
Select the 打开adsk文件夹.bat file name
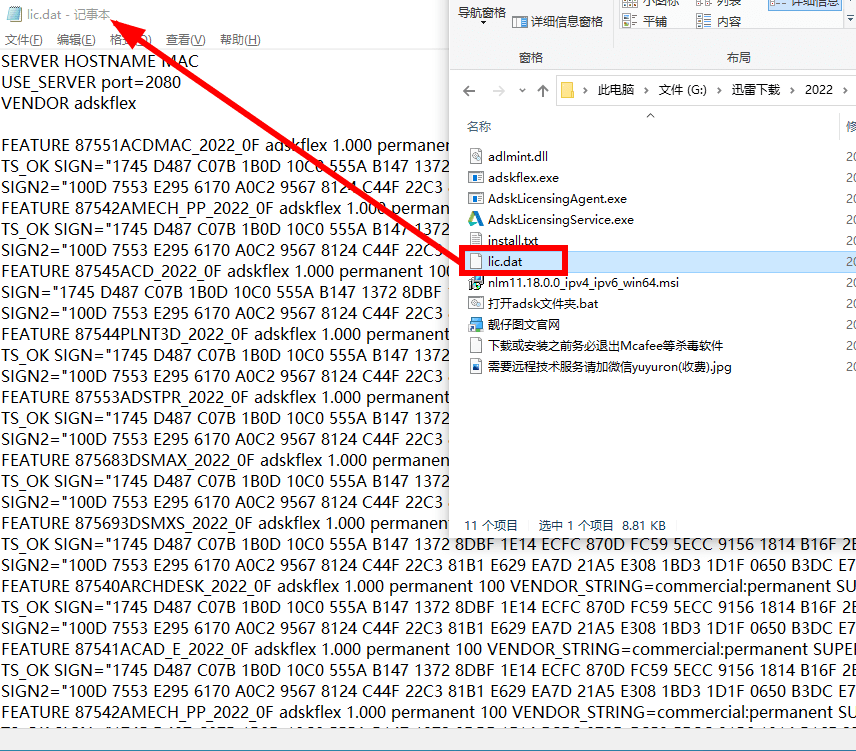[x=543, y=303]
